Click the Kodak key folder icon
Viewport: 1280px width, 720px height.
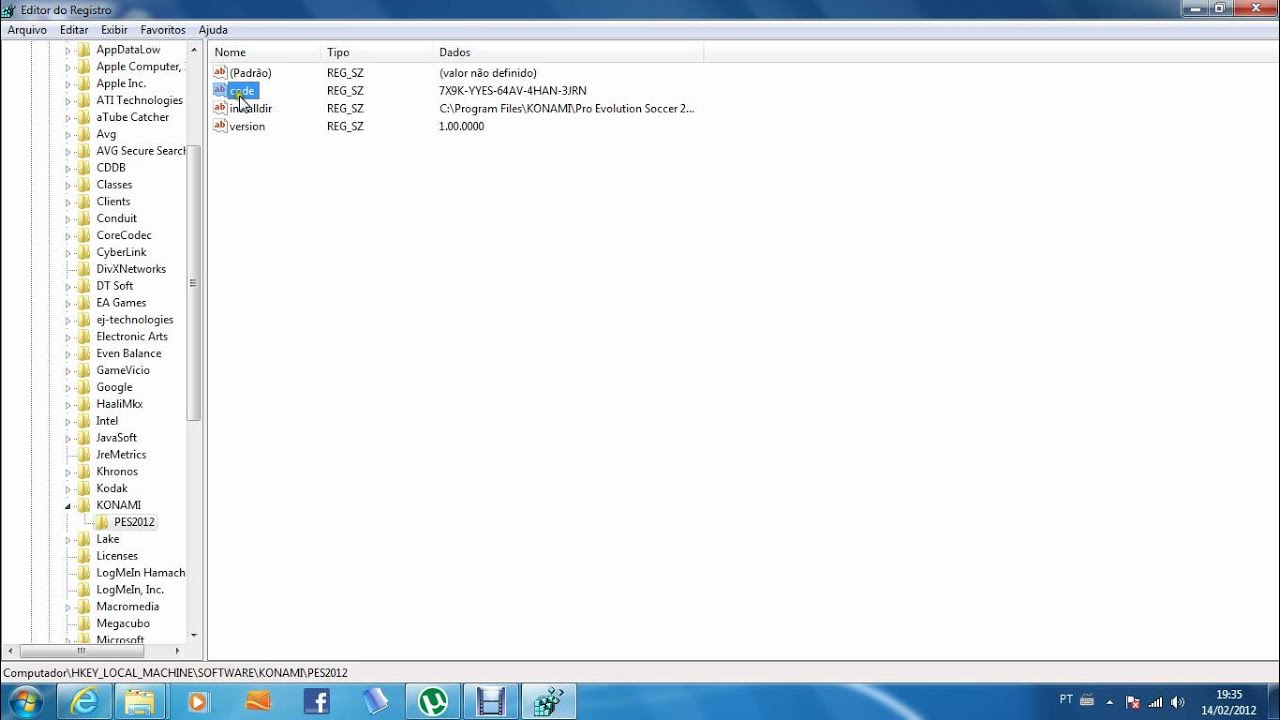84,489
